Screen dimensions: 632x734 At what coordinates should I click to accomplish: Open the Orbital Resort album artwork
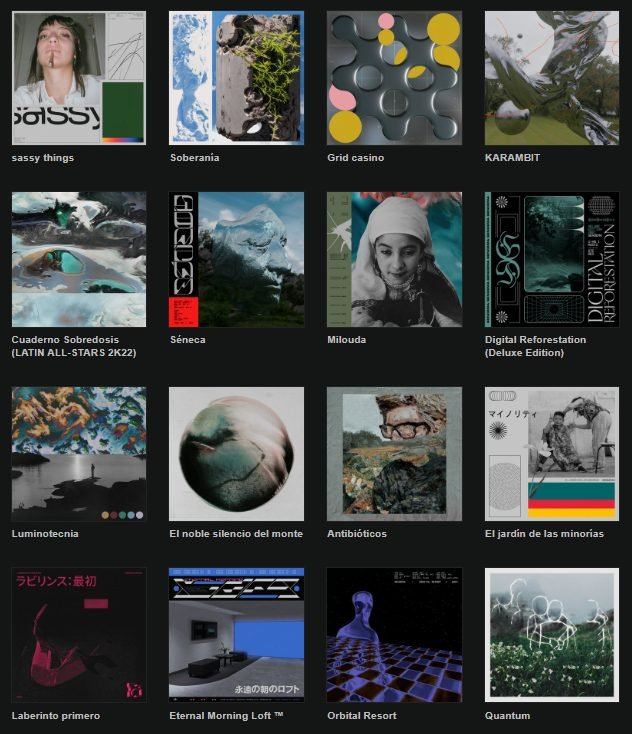tap(394, 635)
